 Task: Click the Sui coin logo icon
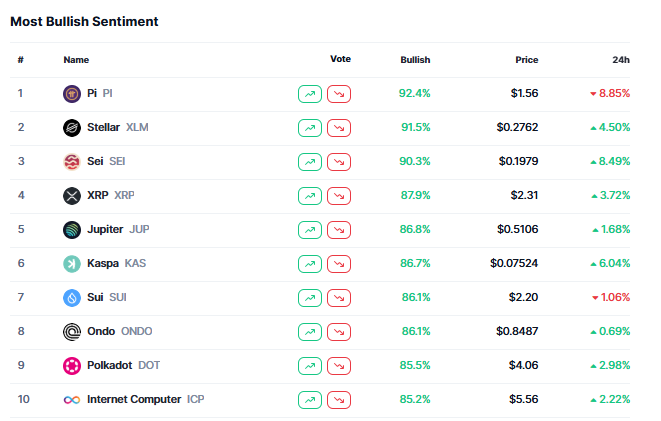tap(72, 297)
